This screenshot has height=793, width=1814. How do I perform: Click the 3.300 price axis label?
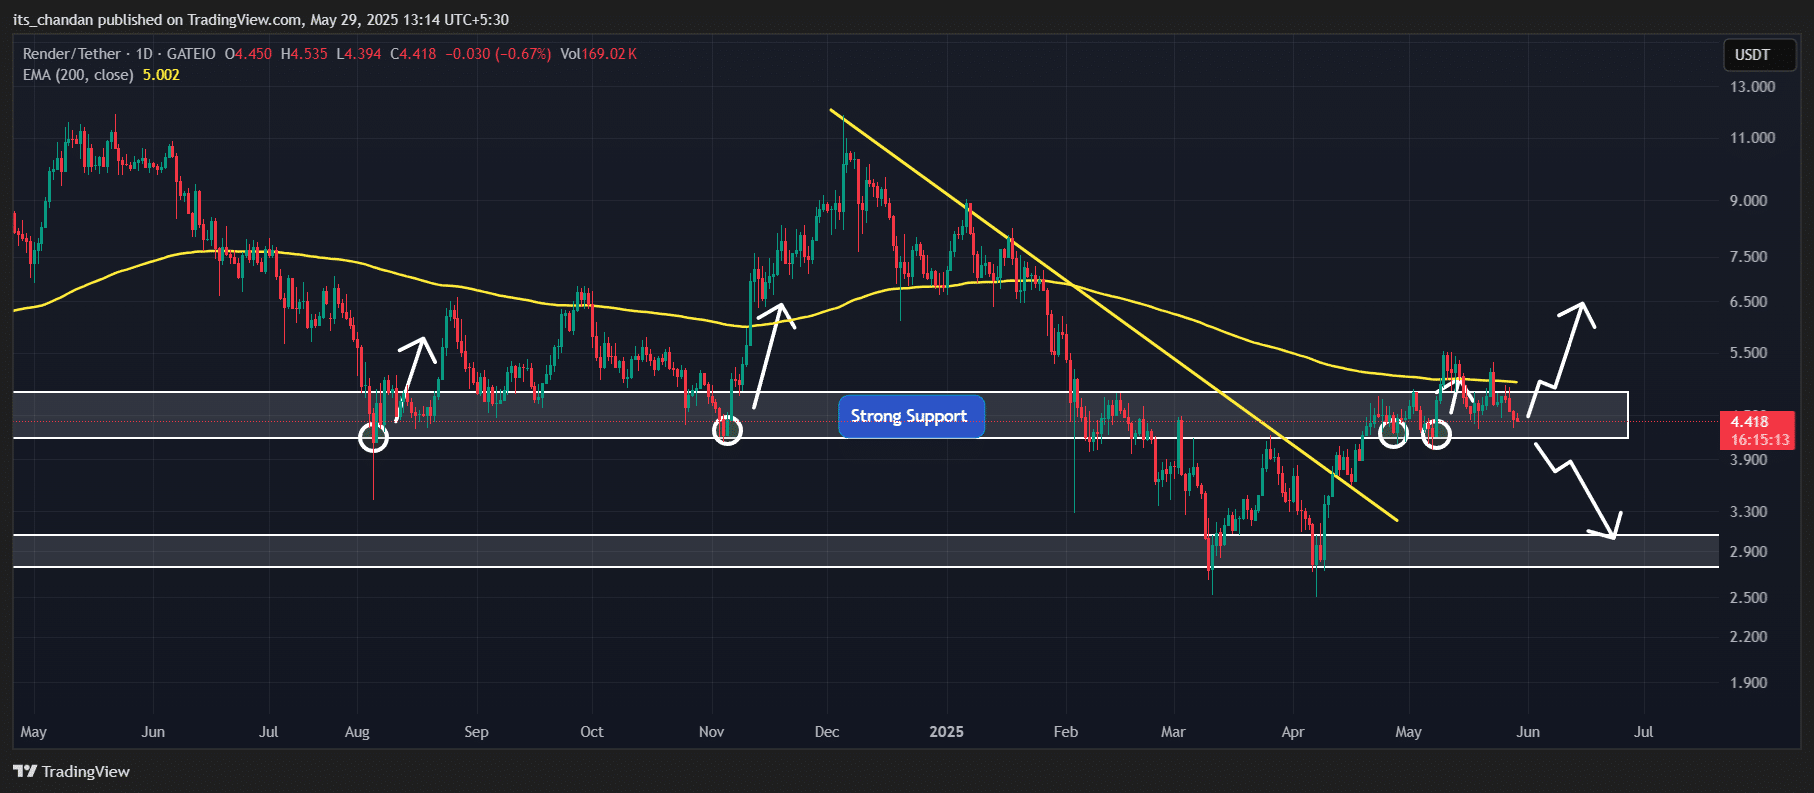[1748, 512]
